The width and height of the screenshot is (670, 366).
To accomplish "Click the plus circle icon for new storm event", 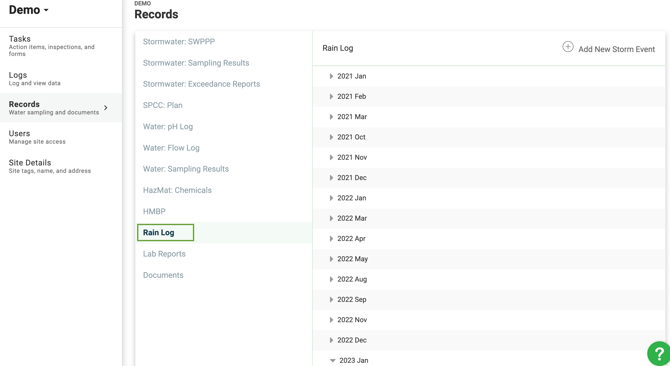I will 567,47.
